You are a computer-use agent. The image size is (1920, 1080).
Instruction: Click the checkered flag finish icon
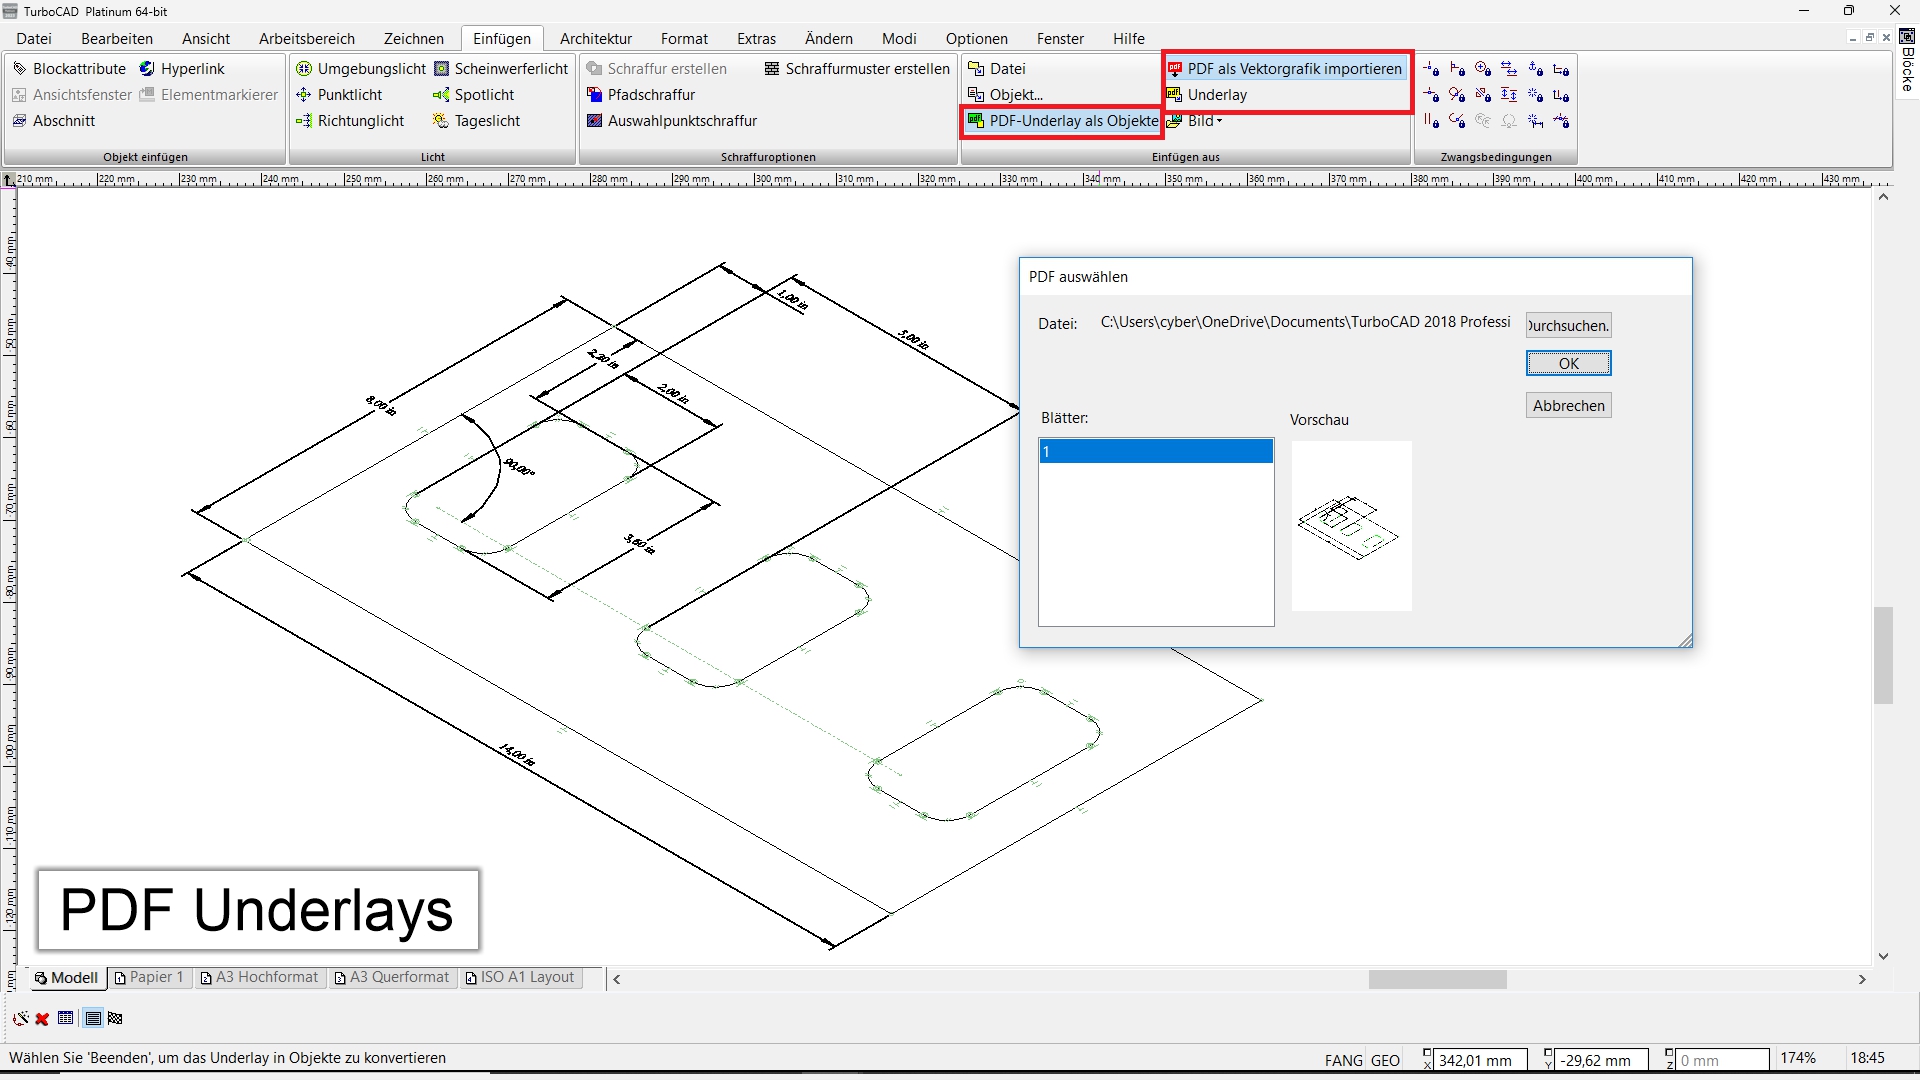point(115,1019)
